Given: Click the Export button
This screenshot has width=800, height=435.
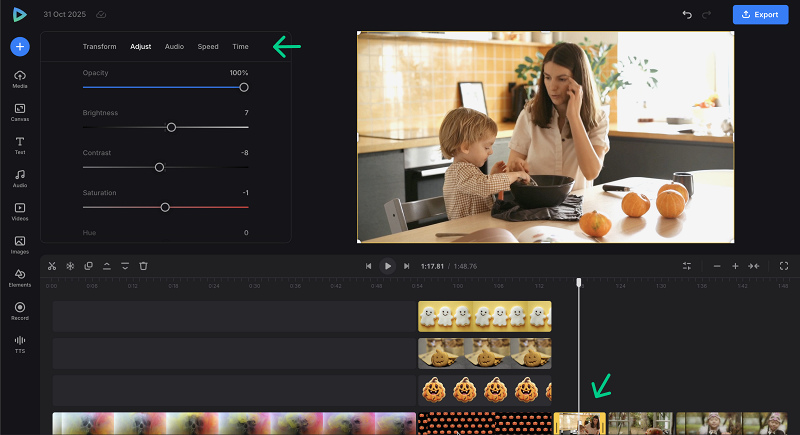Looking at the screenshot, I should click(x=760, y=15).
